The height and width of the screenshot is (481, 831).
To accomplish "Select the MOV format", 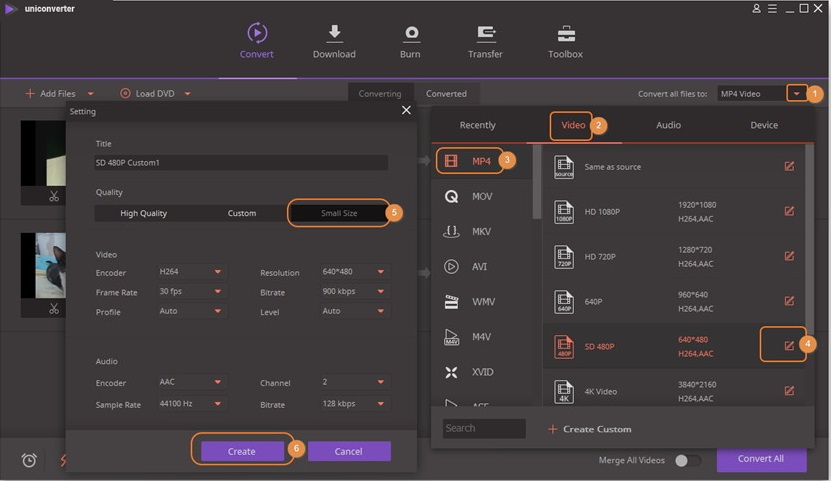I will tap(482, 197).
